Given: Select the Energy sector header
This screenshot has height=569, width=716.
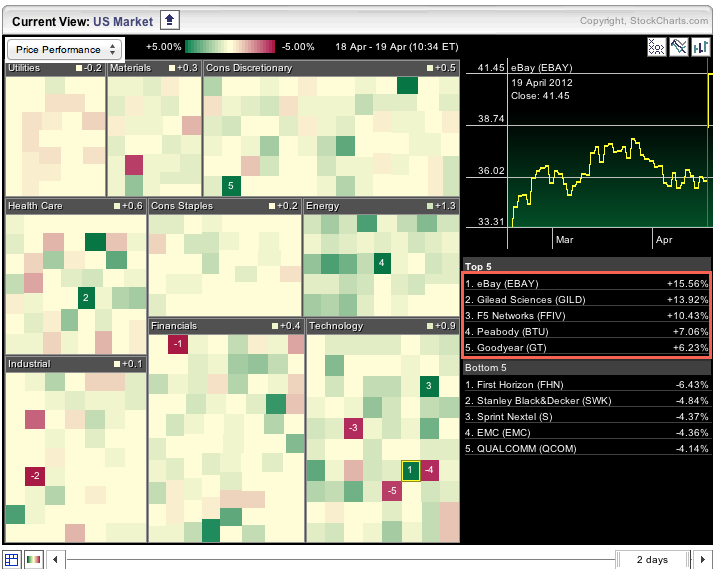Looking at the screenshot, I should pyautogui.click(x=381, y=206).
